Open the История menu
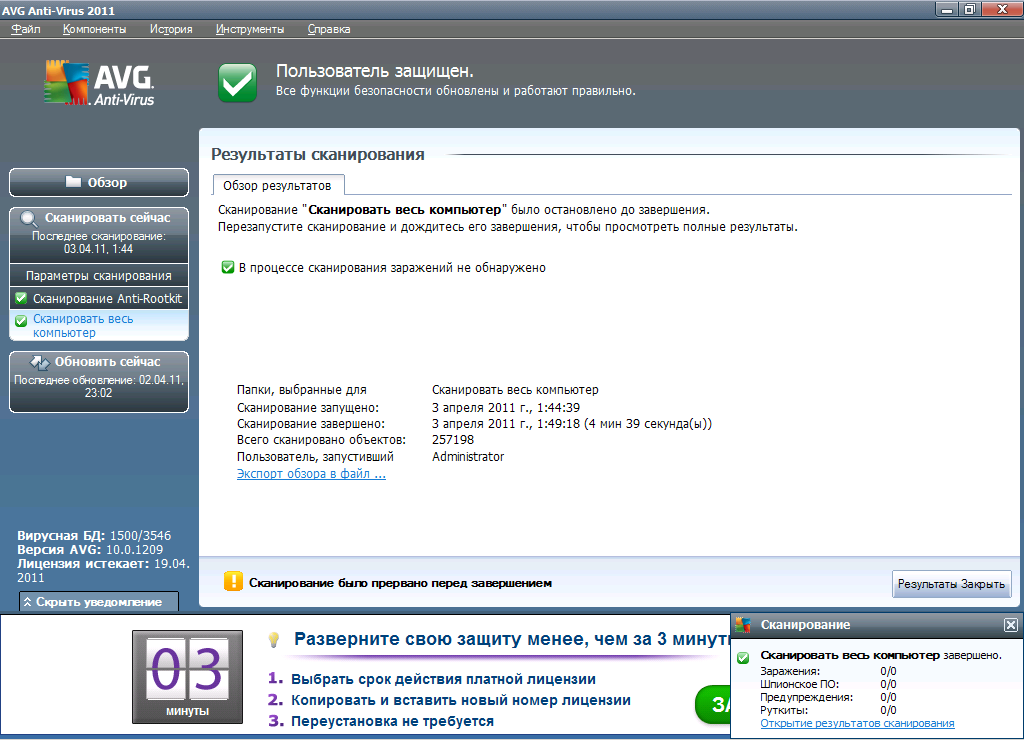The height and width of the screenshot is (741, 1024). coord(171,29)
